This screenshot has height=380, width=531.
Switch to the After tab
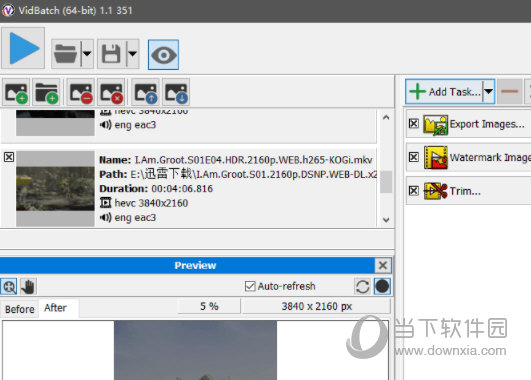click(x=58, y=308)
